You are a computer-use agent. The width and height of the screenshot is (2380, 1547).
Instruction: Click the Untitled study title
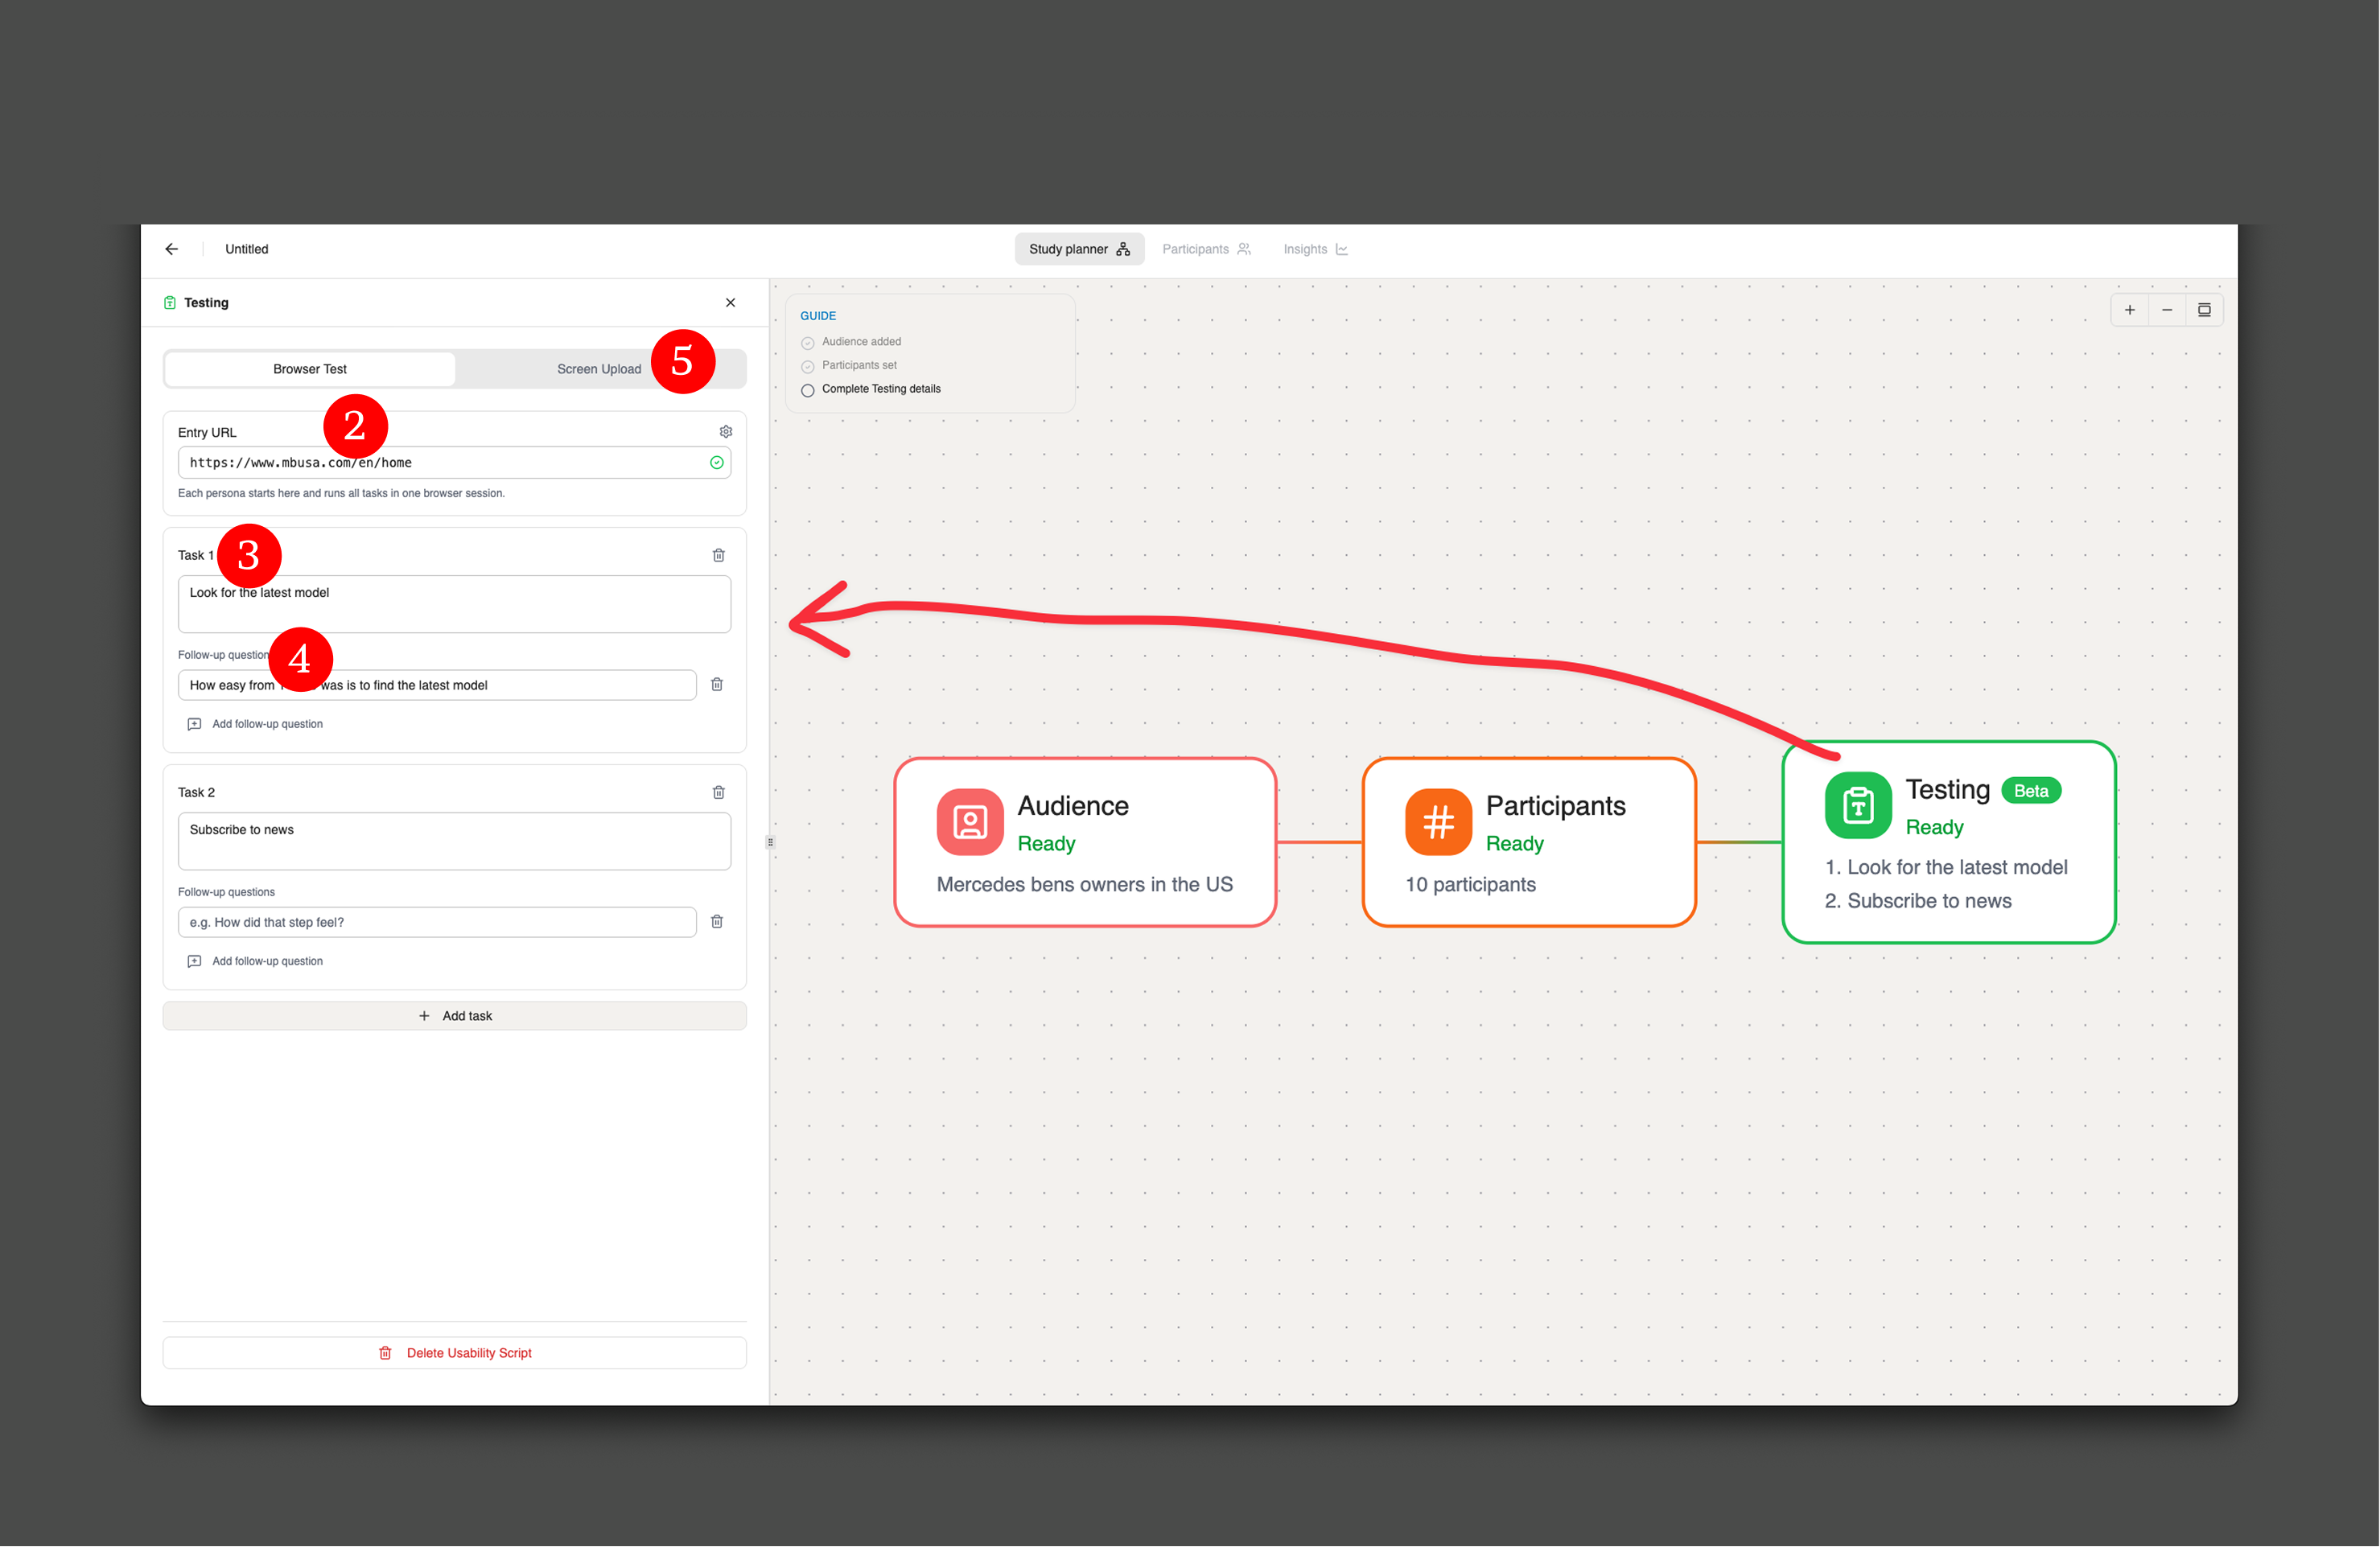(x=246, y=249)
